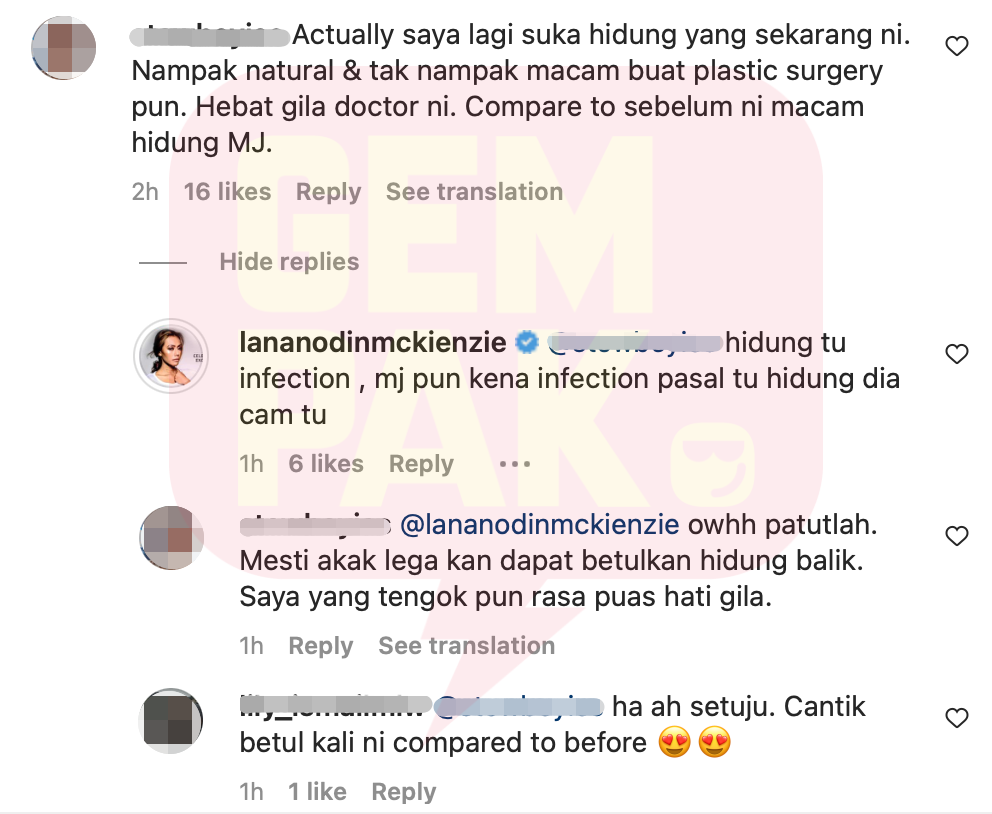View the 16 likes on top comment
Screen dimensions: 992x814
tap(227, 192)
